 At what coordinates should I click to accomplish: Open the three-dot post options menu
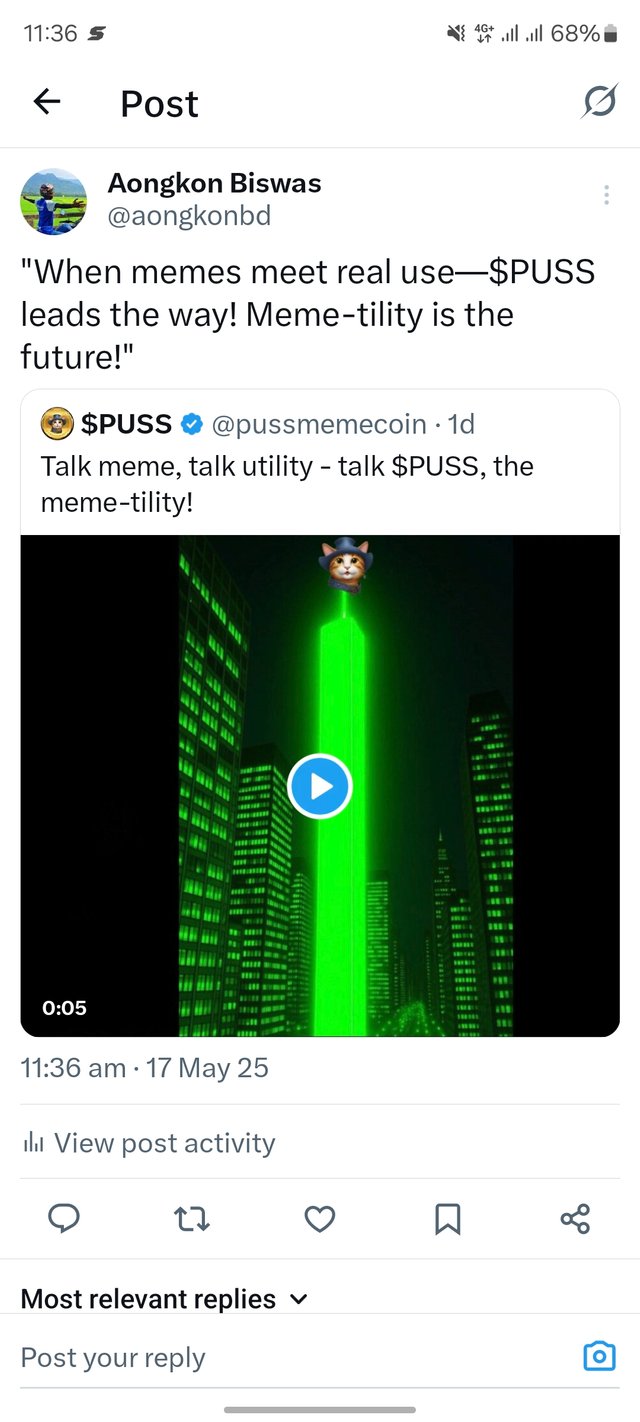click(x=606, y=195)
